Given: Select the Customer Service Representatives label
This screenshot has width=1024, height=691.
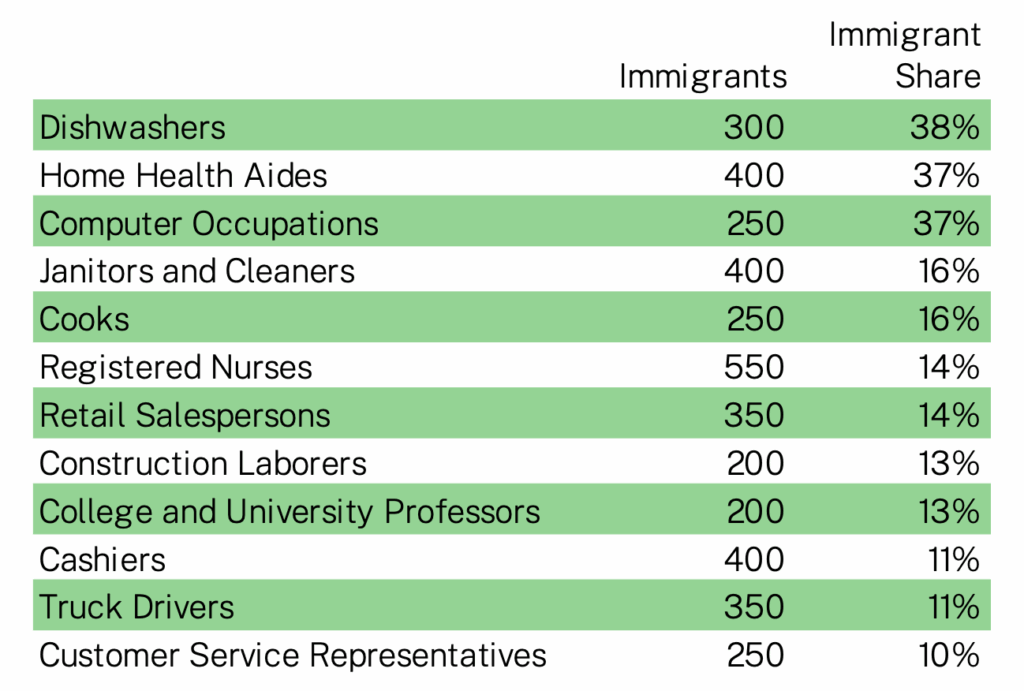Looking at the screenshot, I should click(293, 655).
